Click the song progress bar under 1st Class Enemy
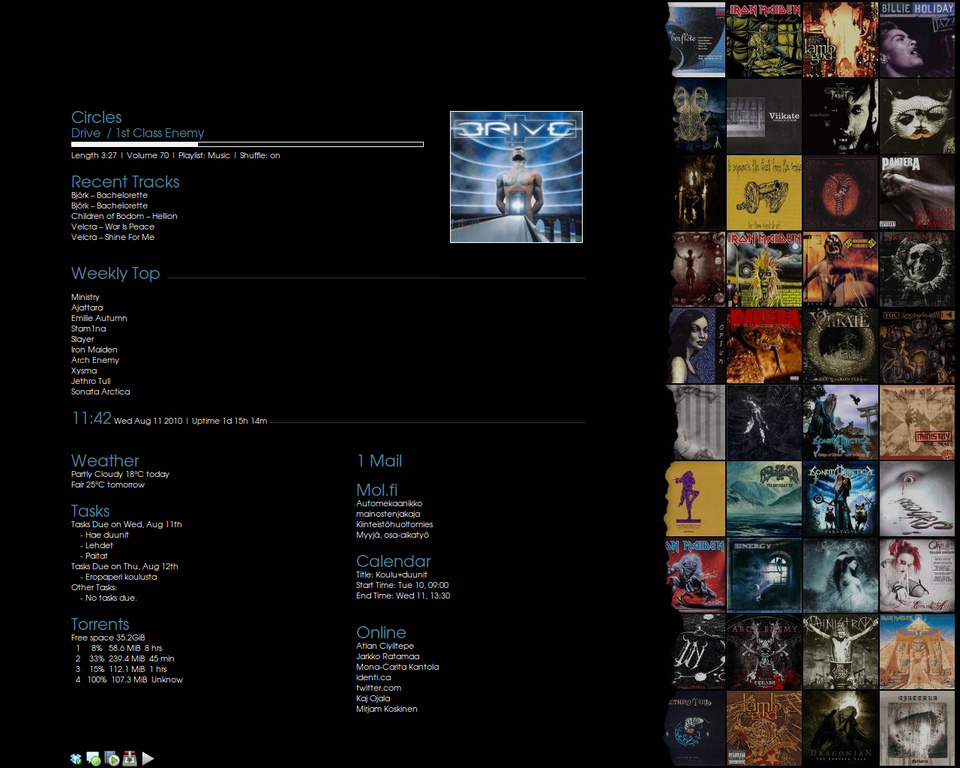Viewport: 960px width, 768px height. pyautogui.click(x=247, y=145)
